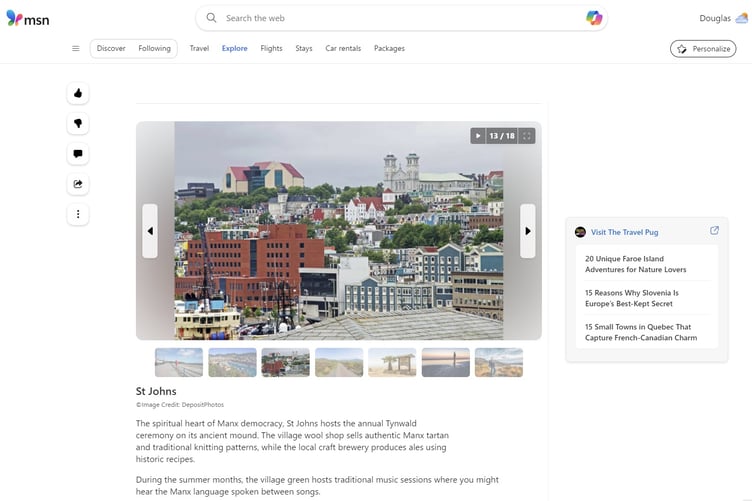752x501 pixels.
Task: Select the sunset lighthouse thumbnail
Action: pos(446,362)
